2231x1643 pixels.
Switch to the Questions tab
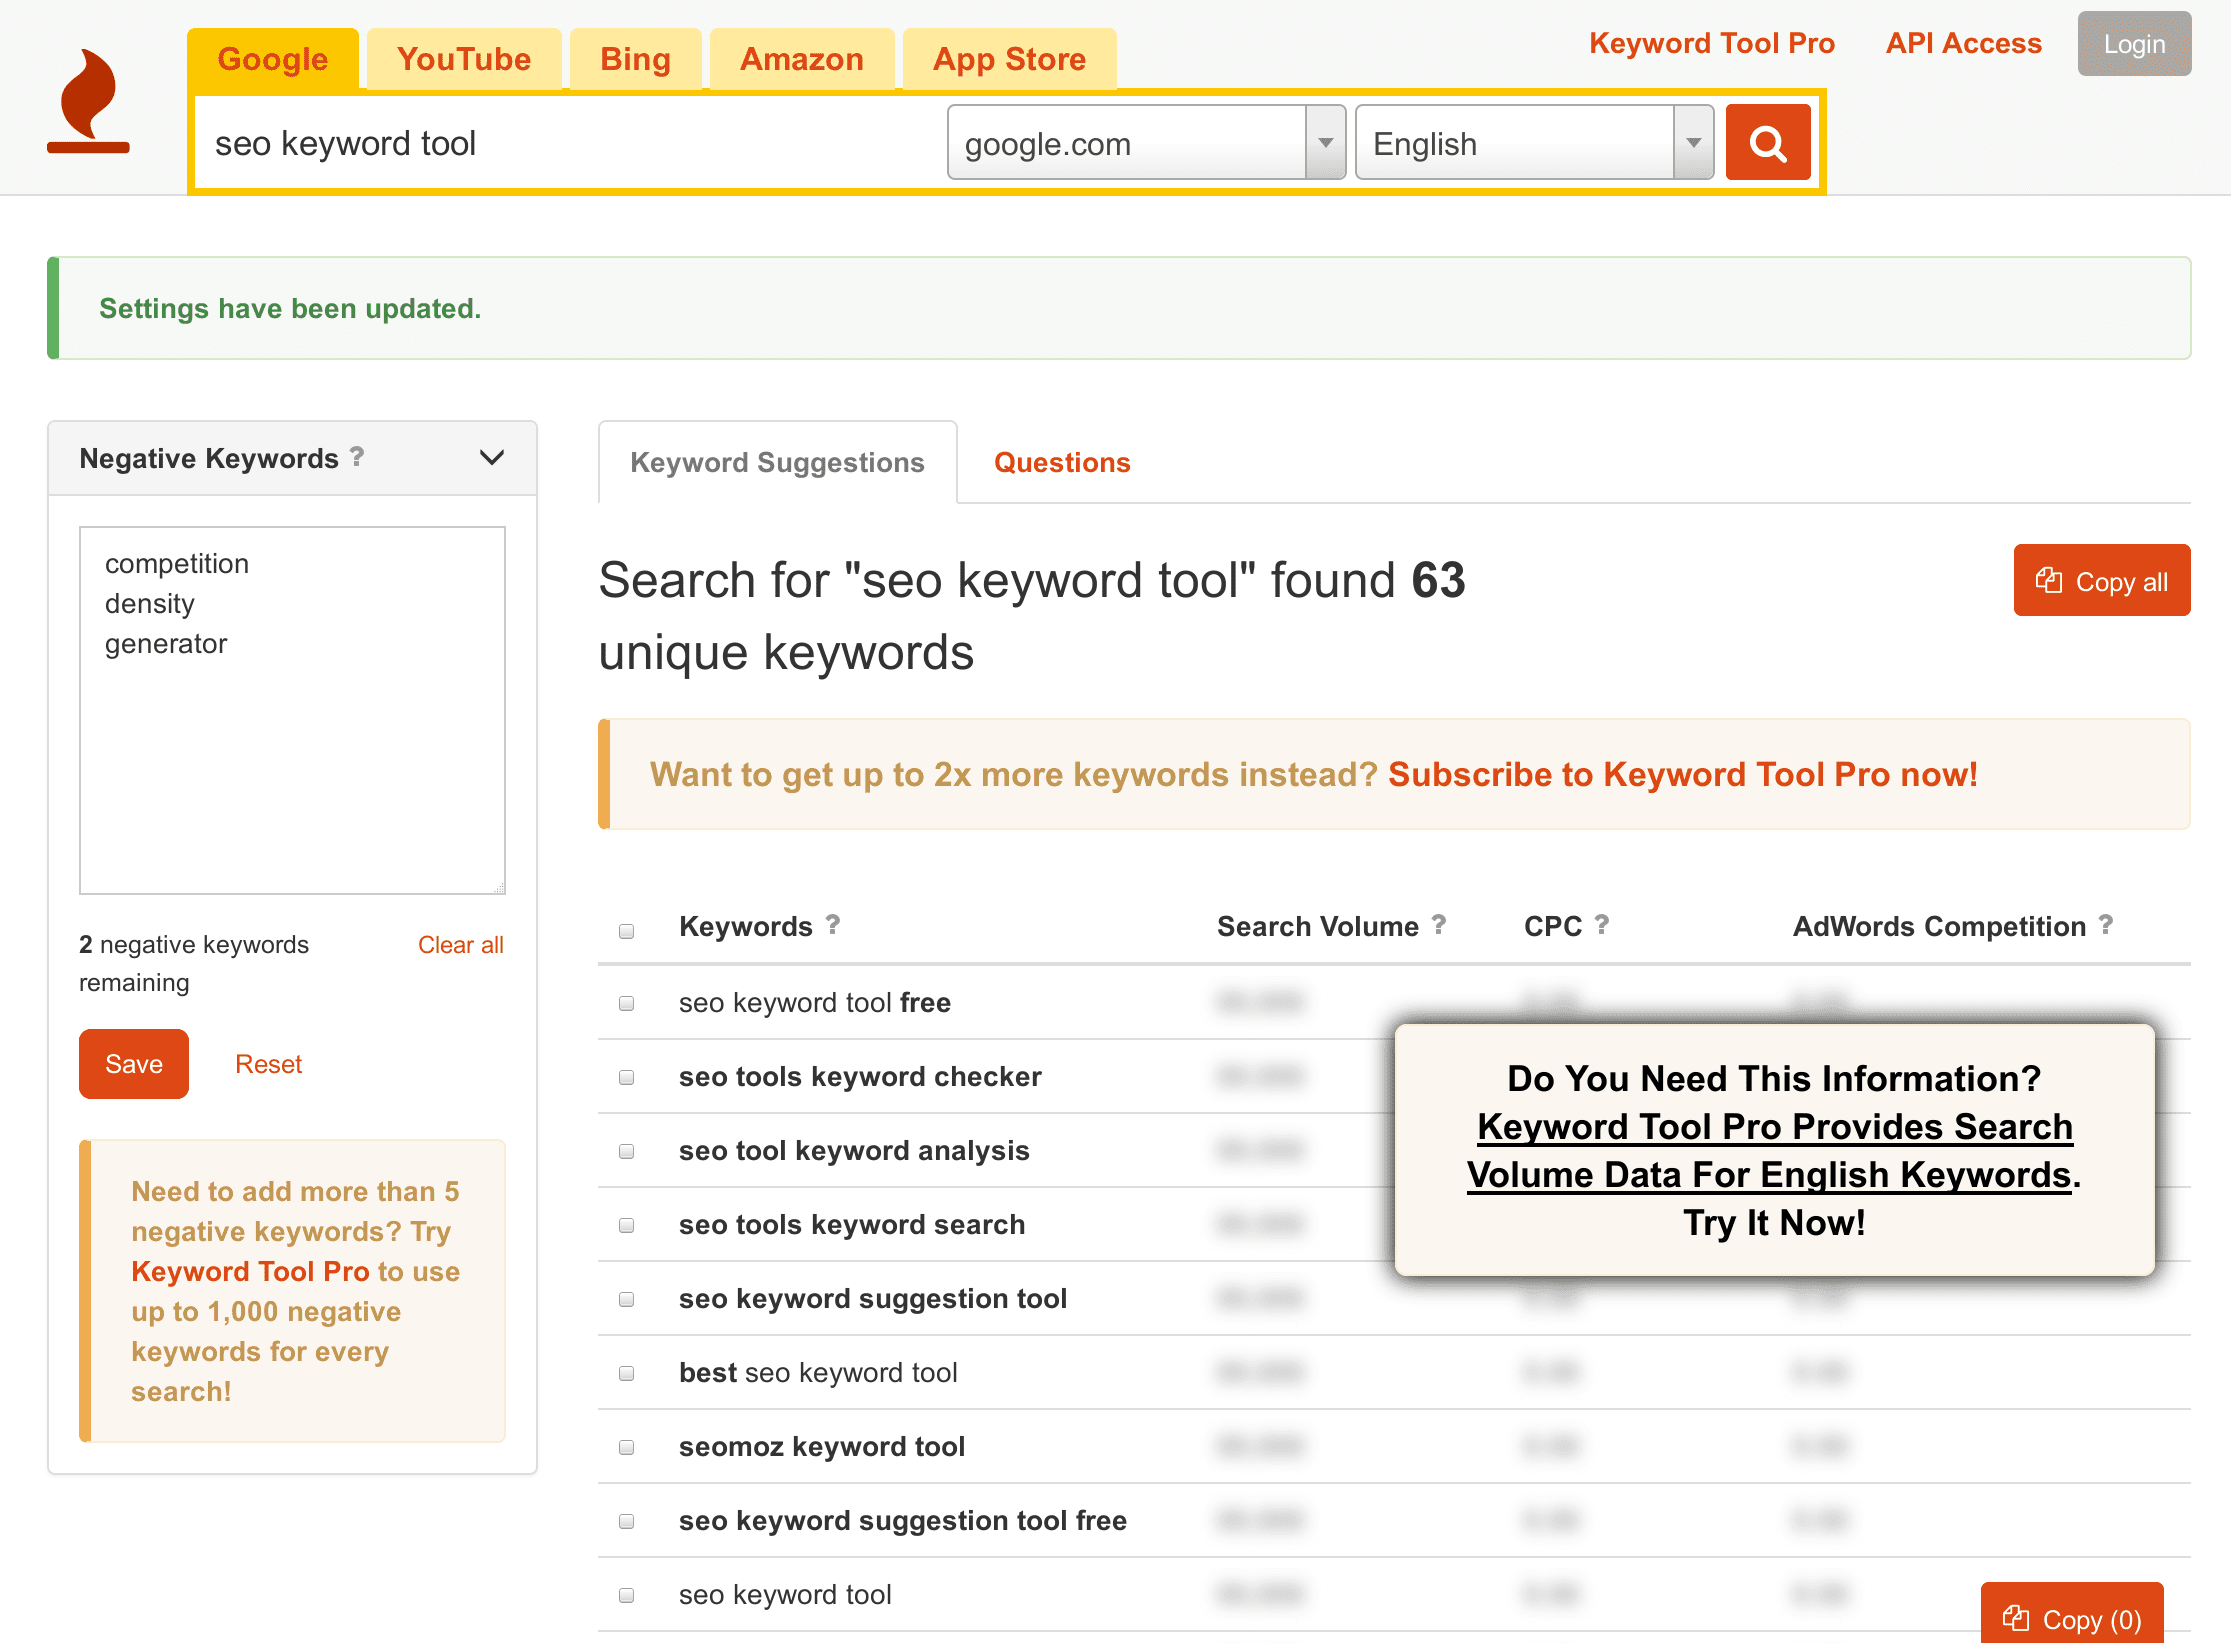1062,461
